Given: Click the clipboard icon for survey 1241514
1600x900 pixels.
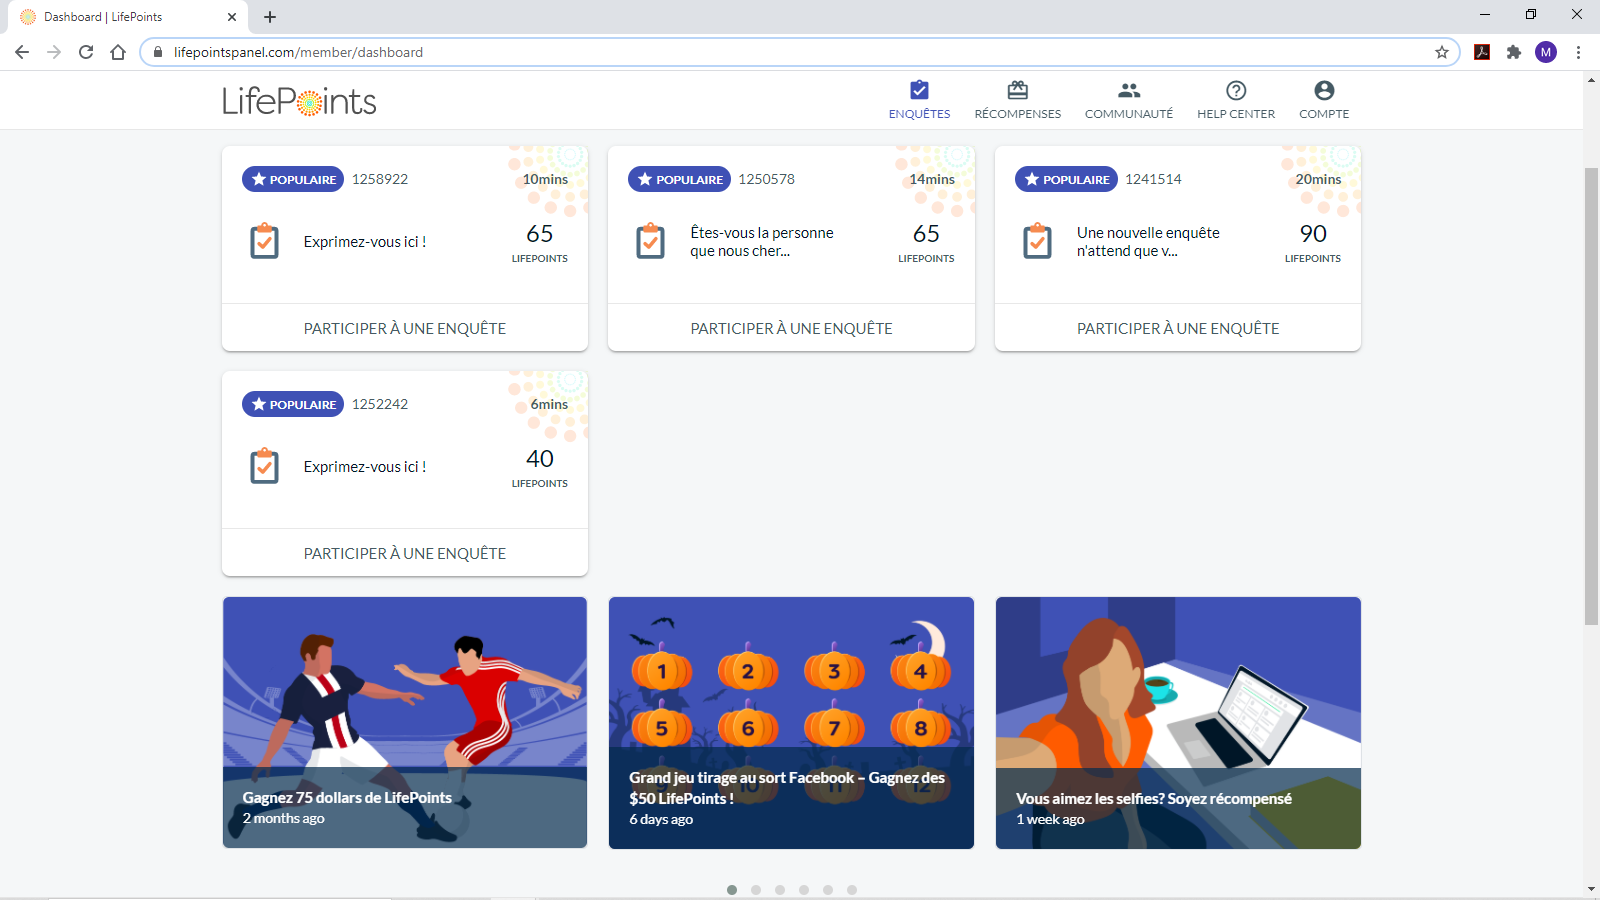Looking at the screenshot, I should click(1037, 241).
